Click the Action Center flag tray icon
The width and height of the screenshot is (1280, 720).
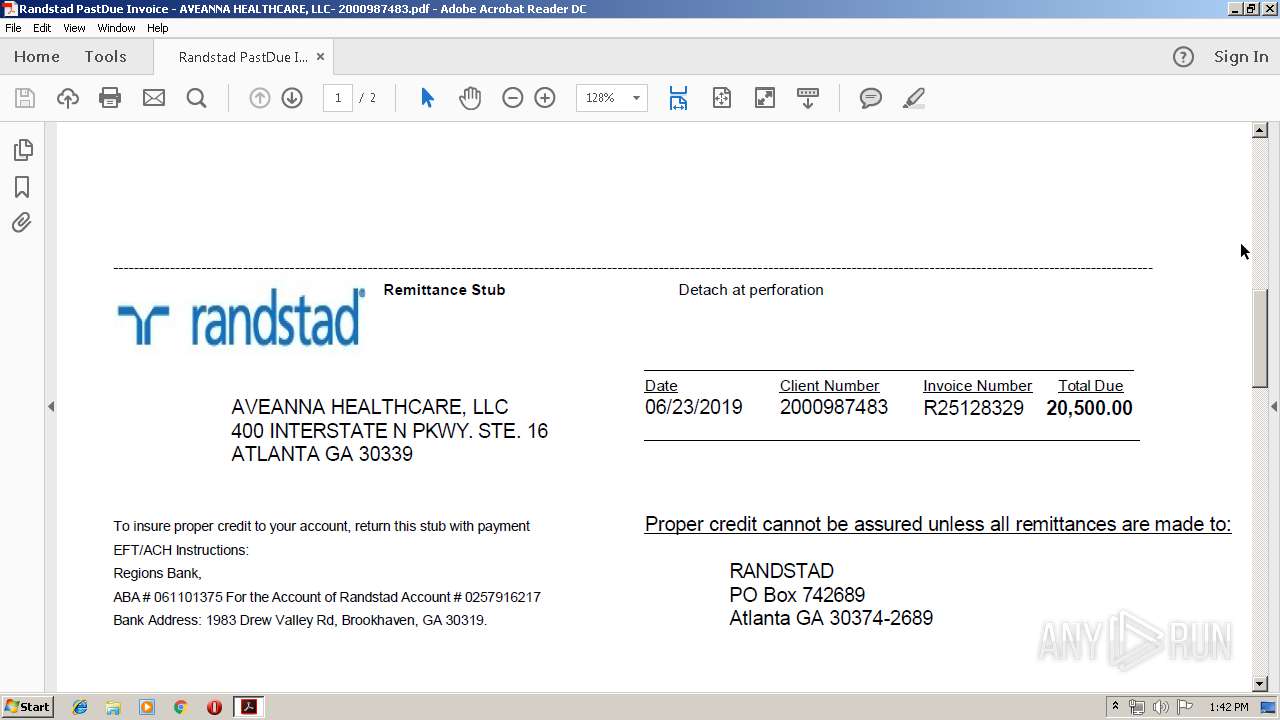1185,707
